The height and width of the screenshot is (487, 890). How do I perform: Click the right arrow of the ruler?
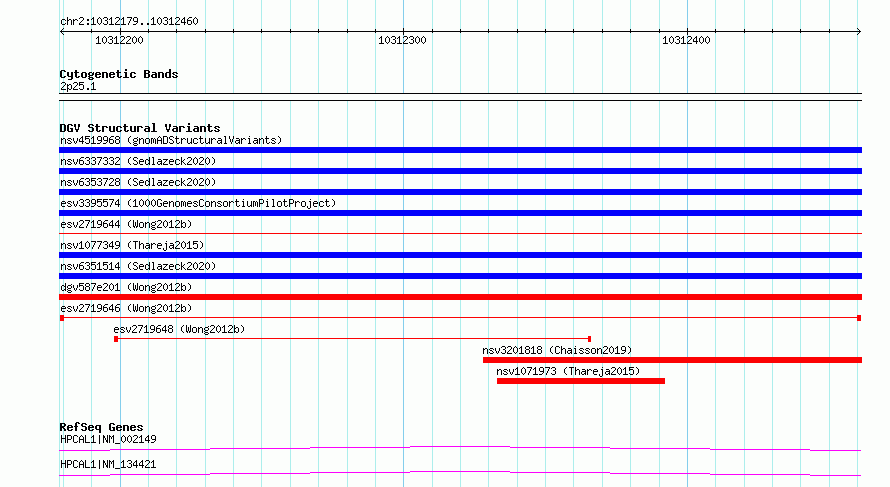859,32
